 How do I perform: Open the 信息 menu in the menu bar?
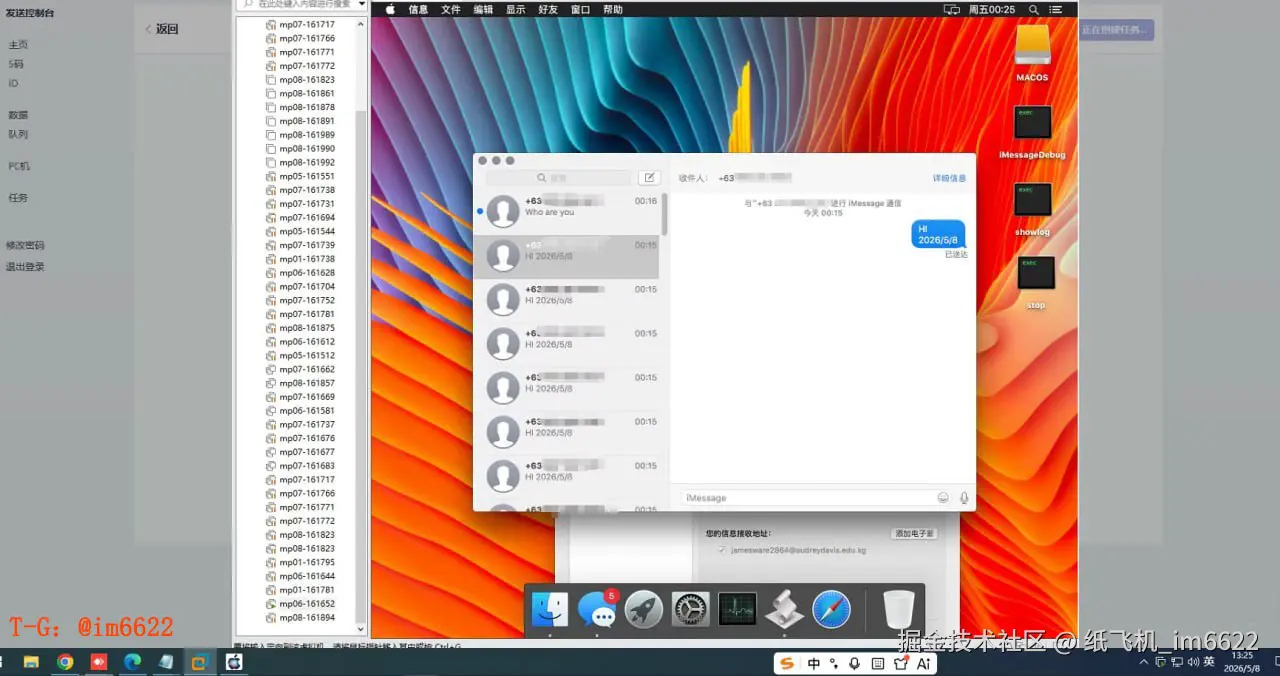[418, 9]
